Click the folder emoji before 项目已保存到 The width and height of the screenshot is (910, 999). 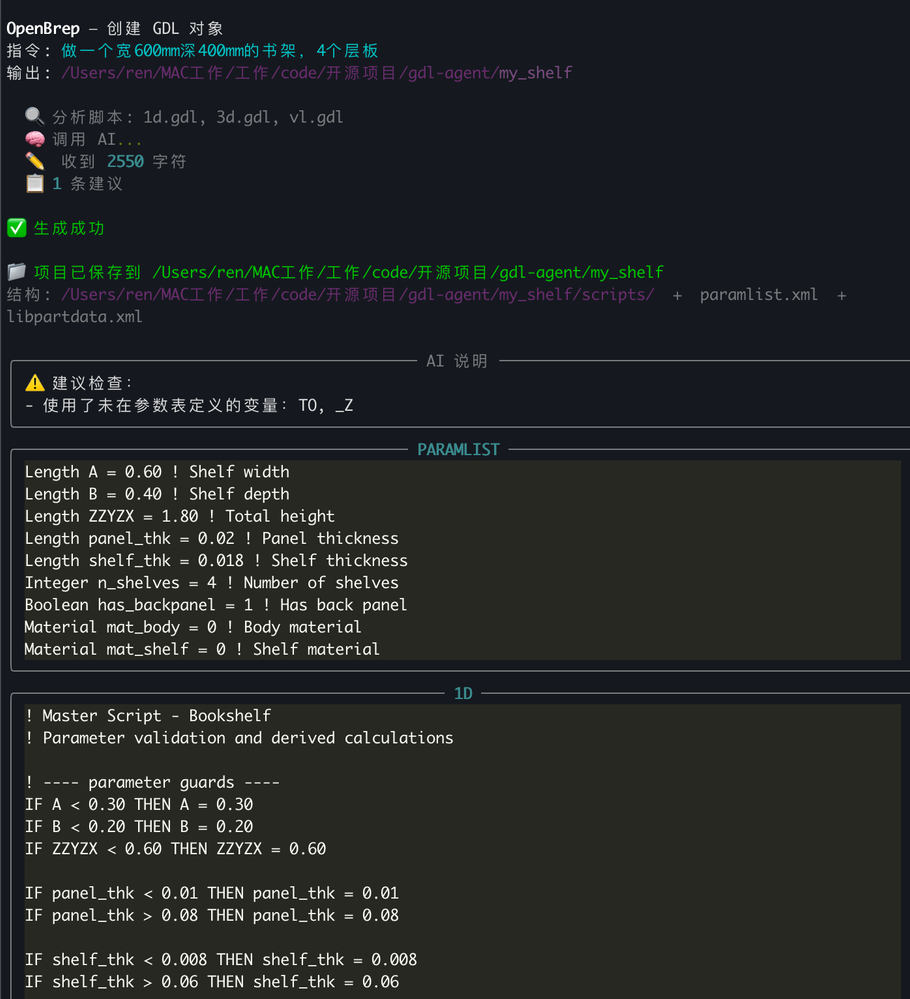pos(17,272)
